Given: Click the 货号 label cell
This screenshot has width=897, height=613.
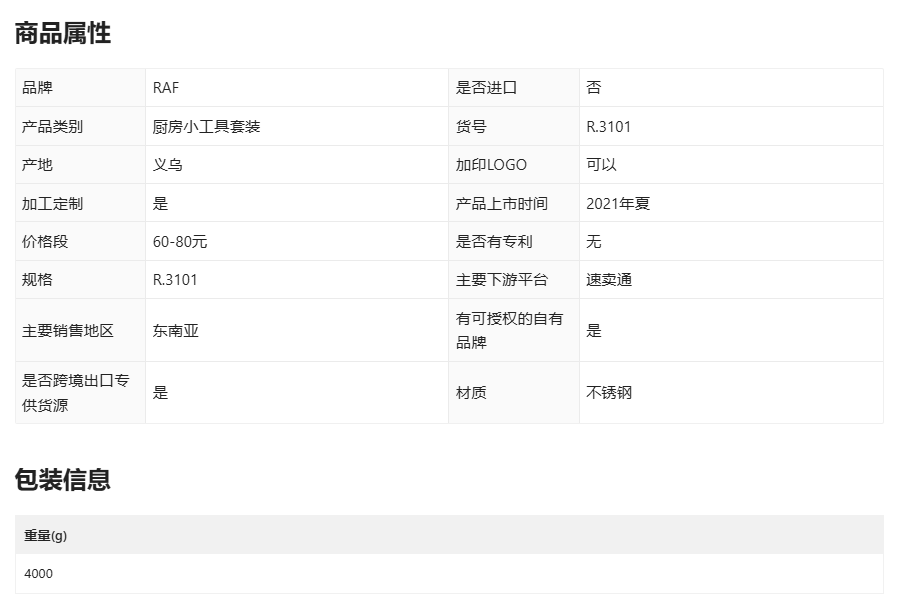Looking at the screenshot, I should (x=471, y=127).
